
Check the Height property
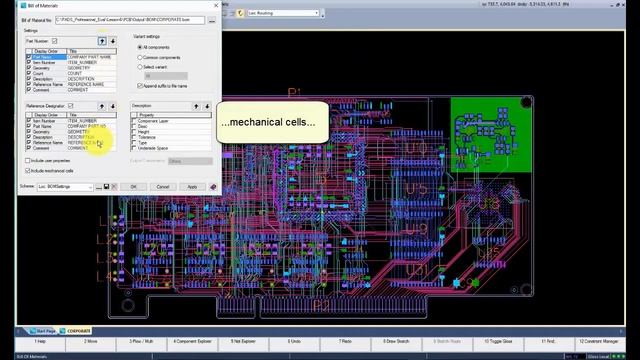134,132
